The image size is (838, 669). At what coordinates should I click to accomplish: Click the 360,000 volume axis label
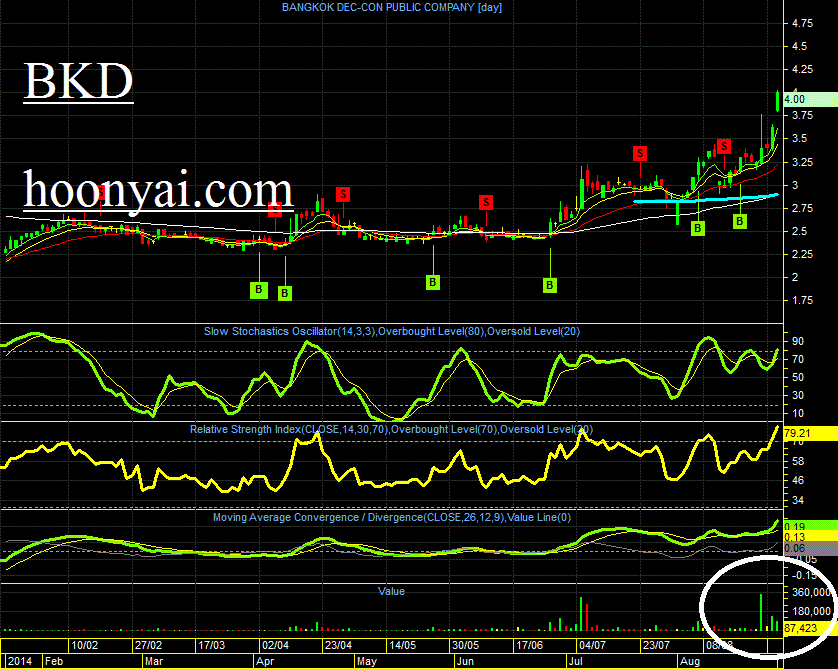coord(812,592)
